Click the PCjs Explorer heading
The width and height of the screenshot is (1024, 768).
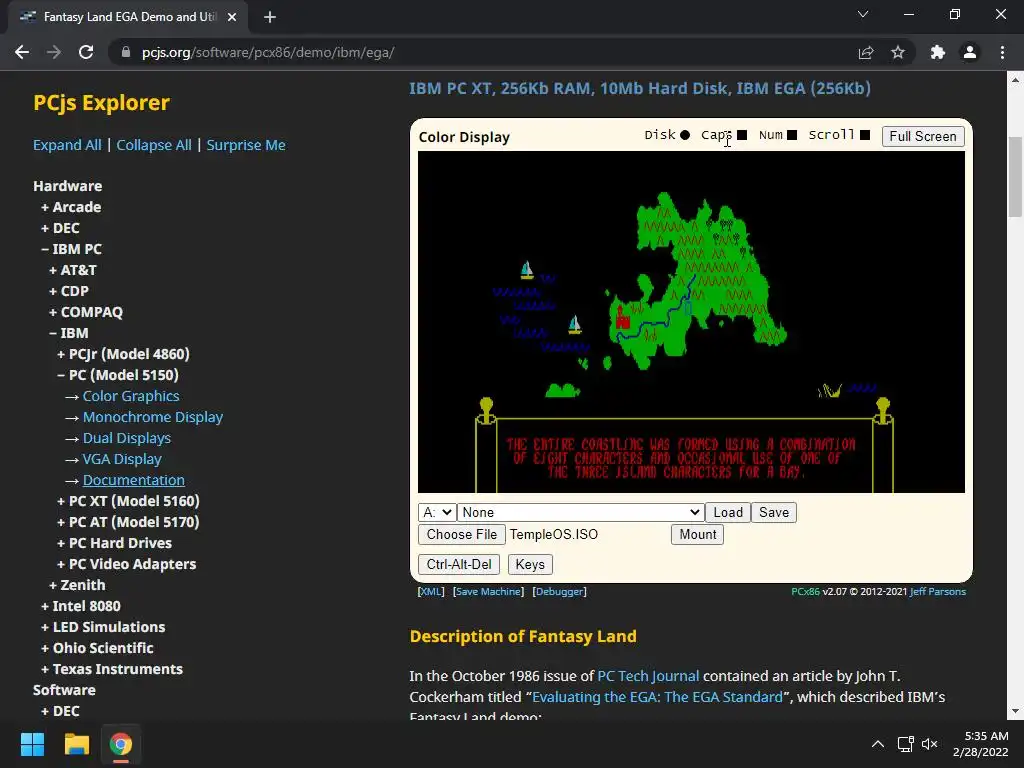(101, 103)
